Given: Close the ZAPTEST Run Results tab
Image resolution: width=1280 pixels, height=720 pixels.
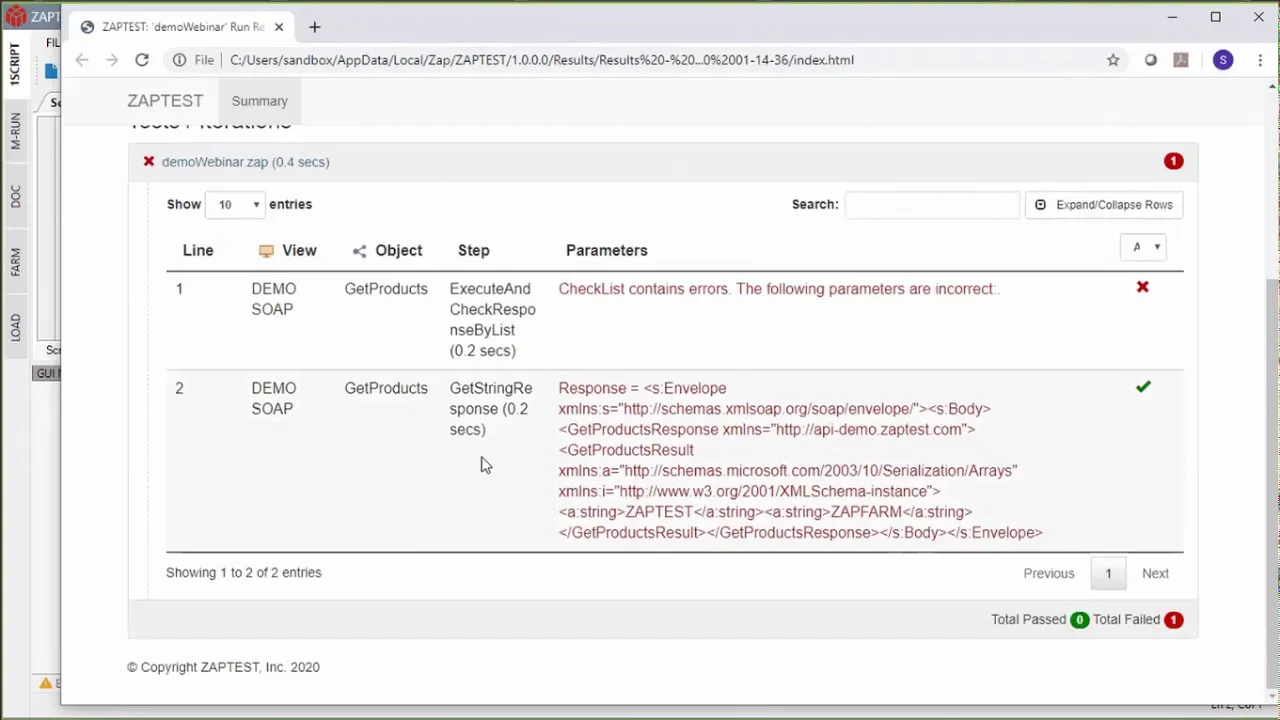Looking at the screenshot, I should point(279,27).
